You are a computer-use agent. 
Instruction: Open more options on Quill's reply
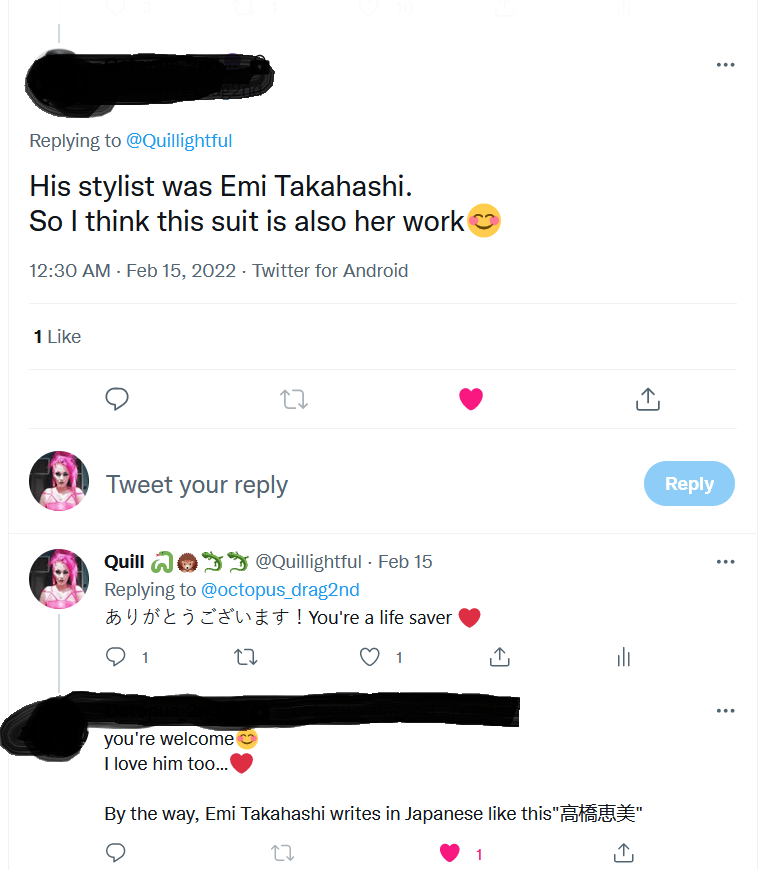click(726, 562)
